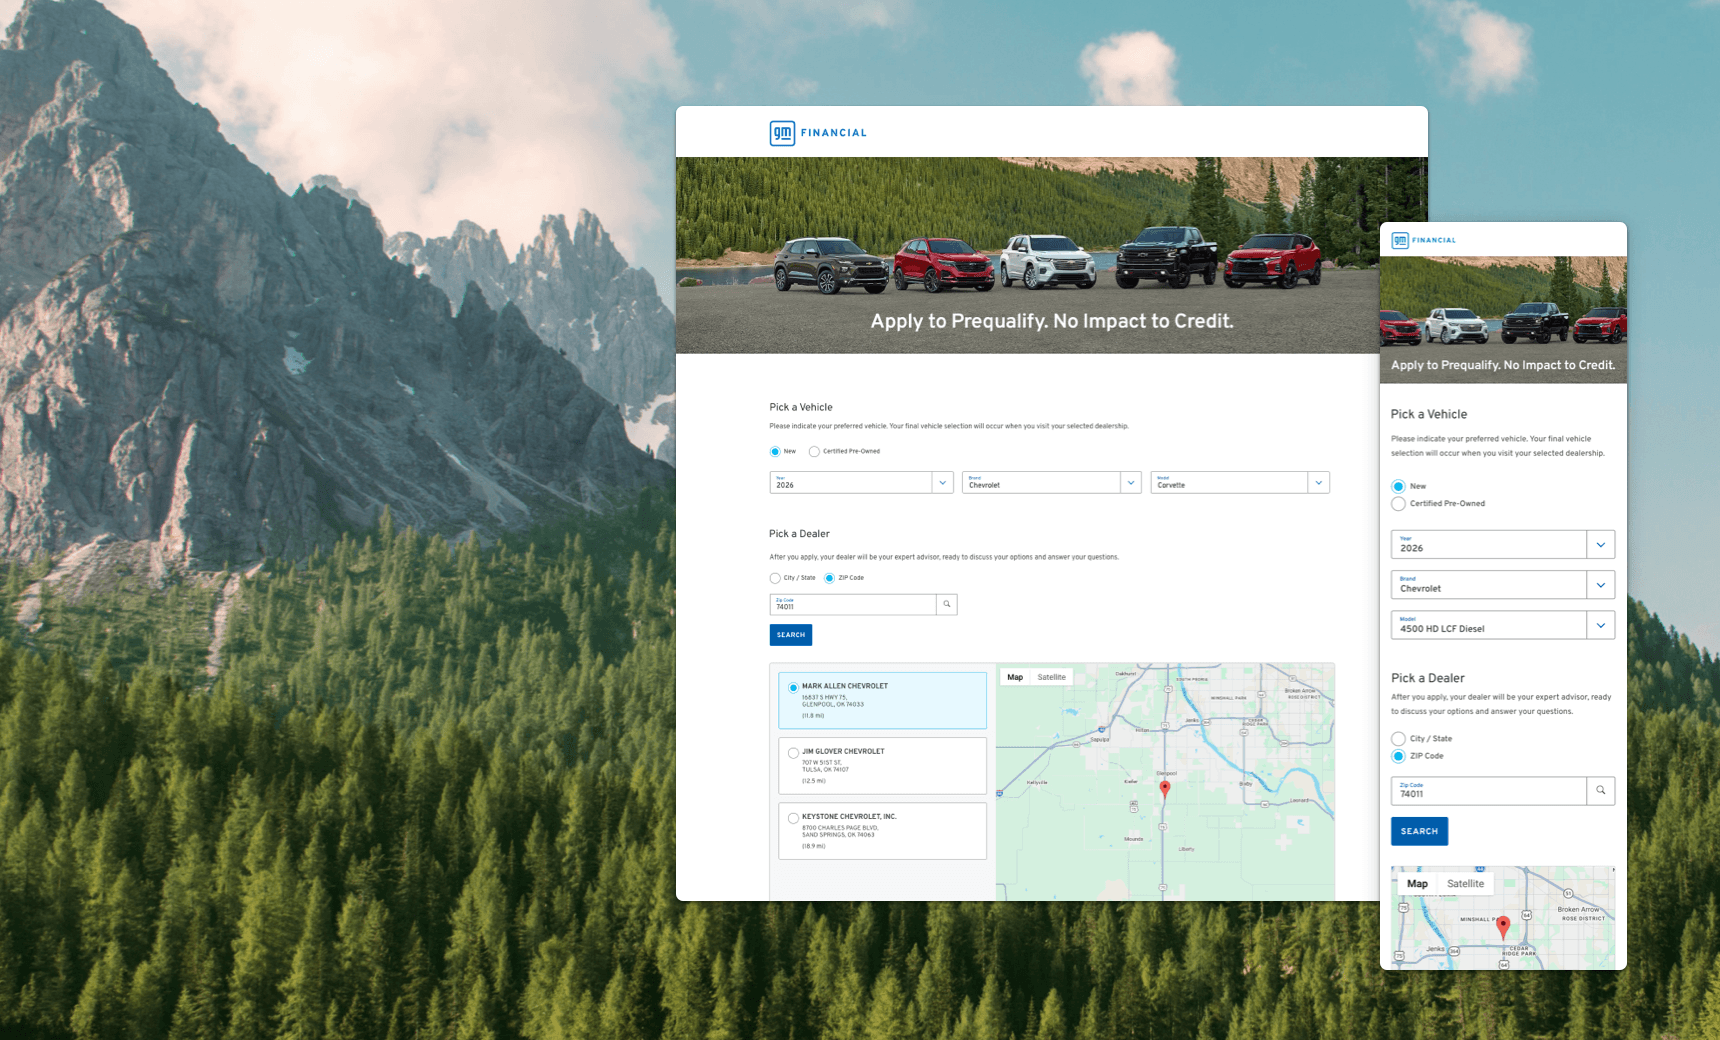The image size is (1720, 1040).
Task: Click the ZIP search magnifier in desktop view
Action: tap(947, 604)
